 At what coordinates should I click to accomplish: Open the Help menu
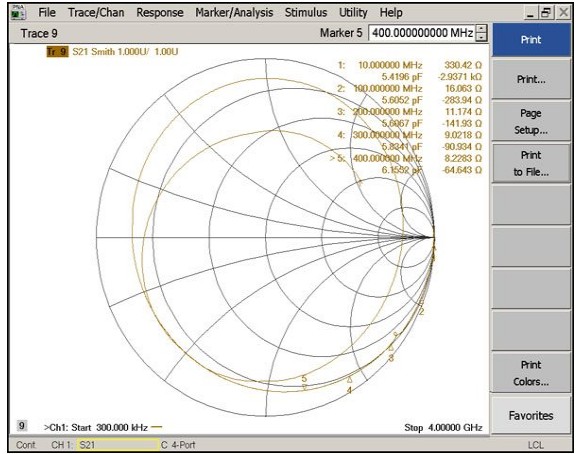391,13
